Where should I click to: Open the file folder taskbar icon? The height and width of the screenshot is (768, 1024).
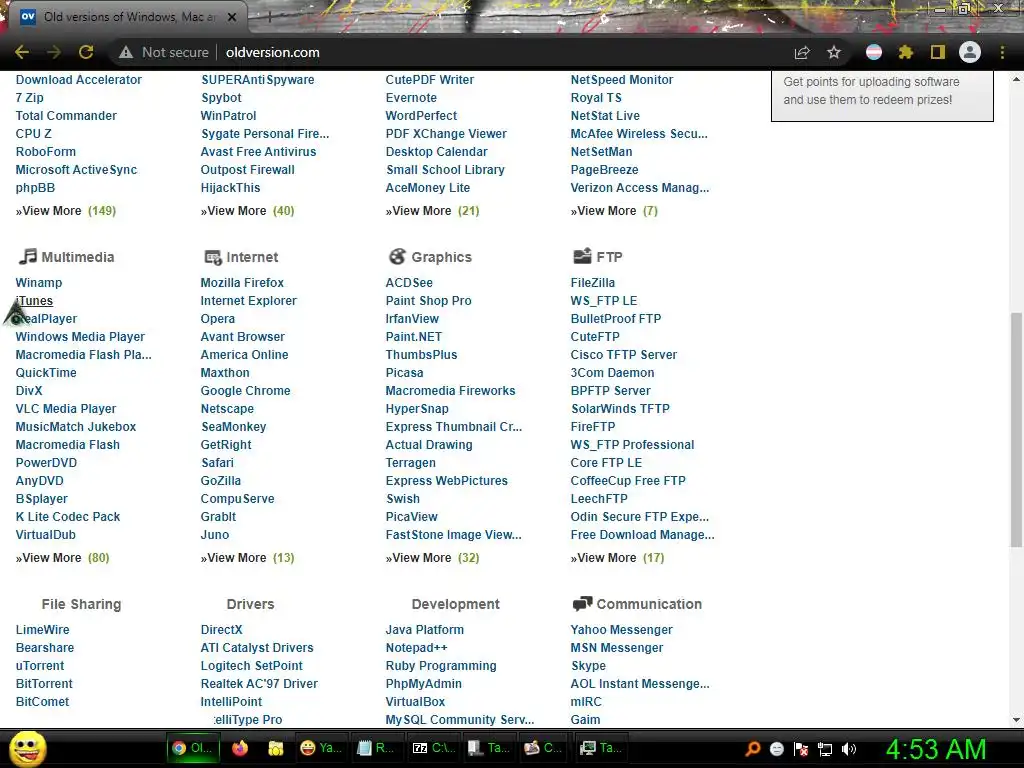click(x=276, y=748)
